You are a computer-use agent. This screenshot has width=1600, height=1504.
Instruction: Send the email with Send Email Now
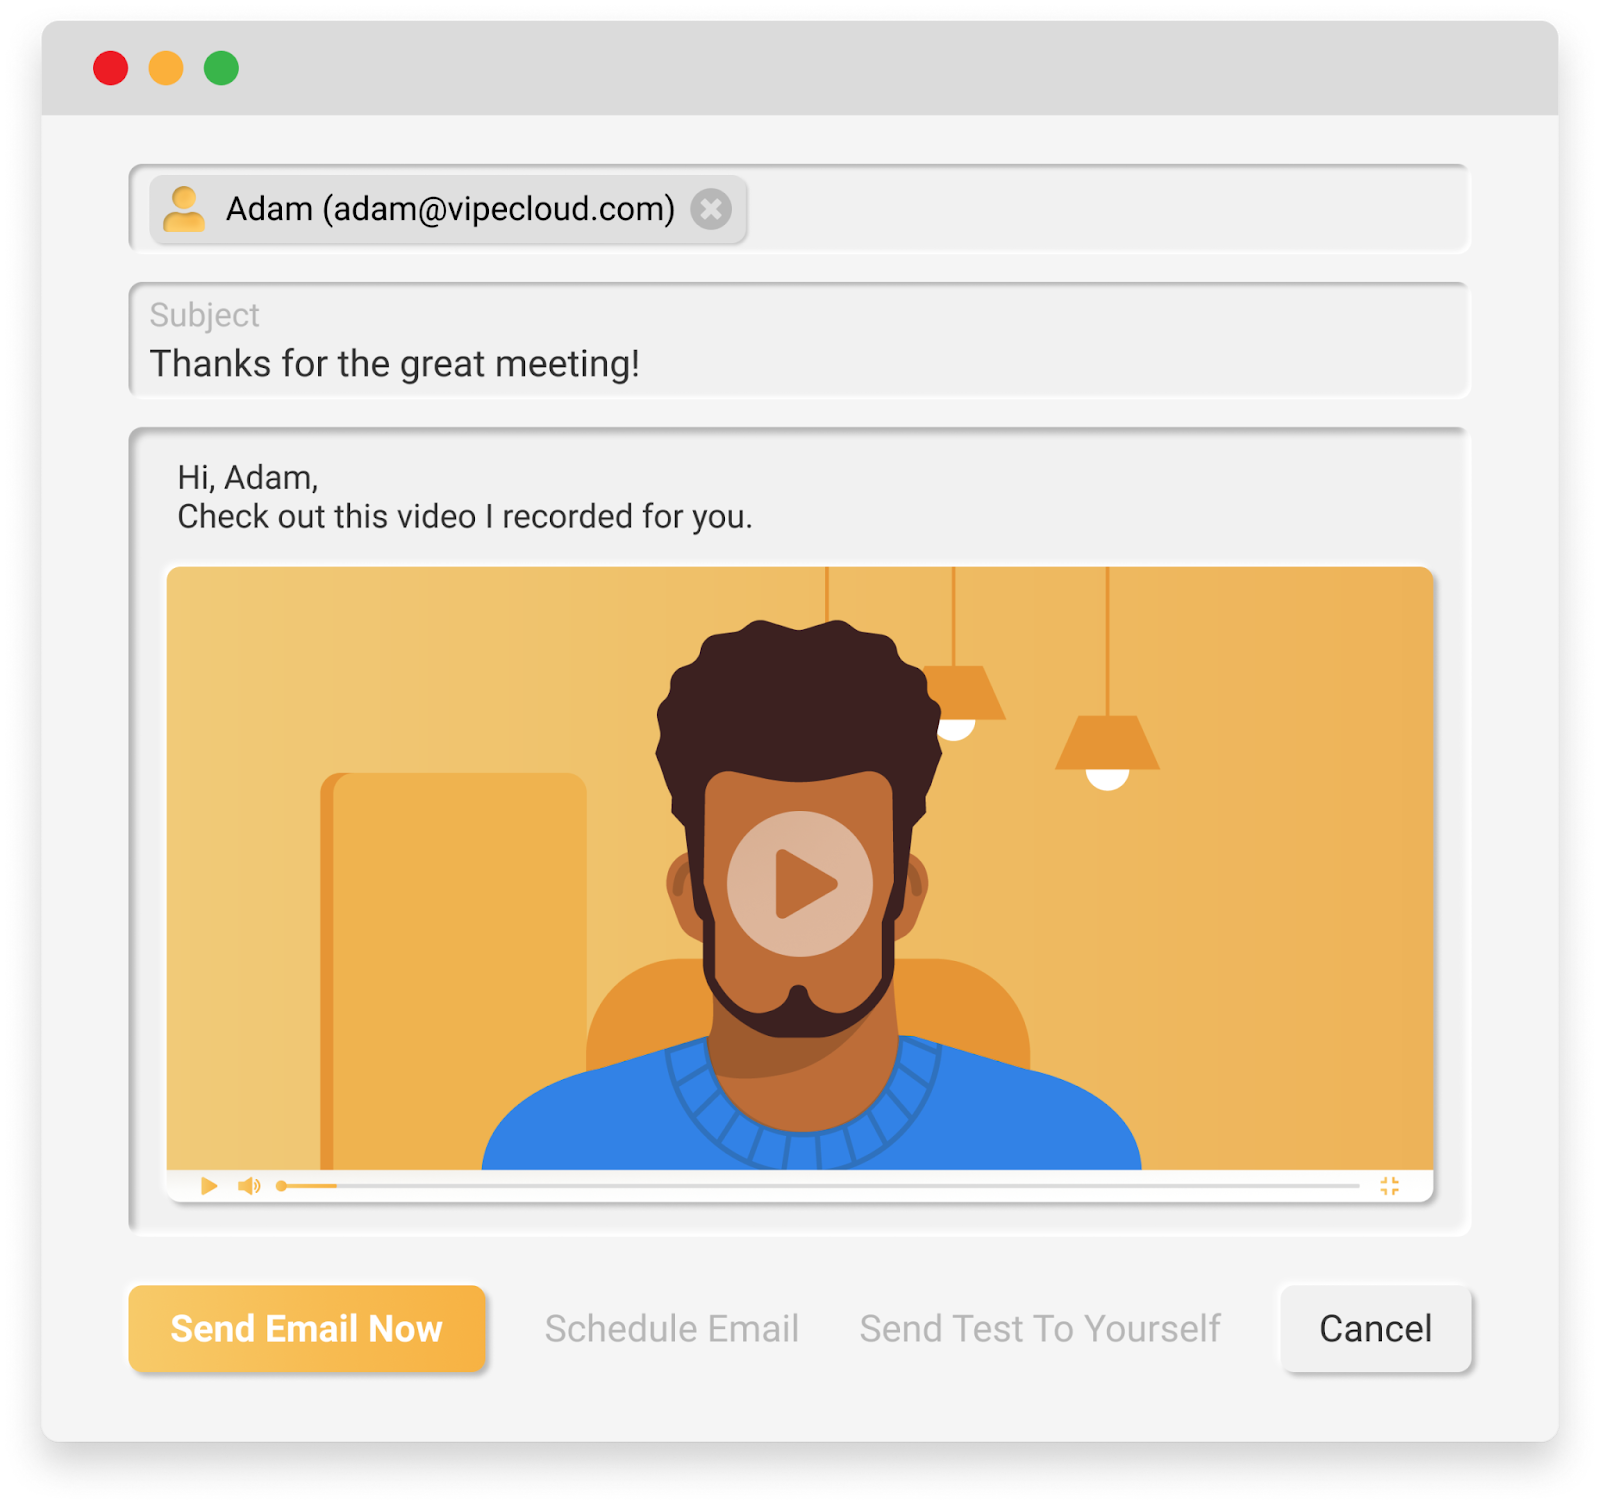pos(307,1329)
